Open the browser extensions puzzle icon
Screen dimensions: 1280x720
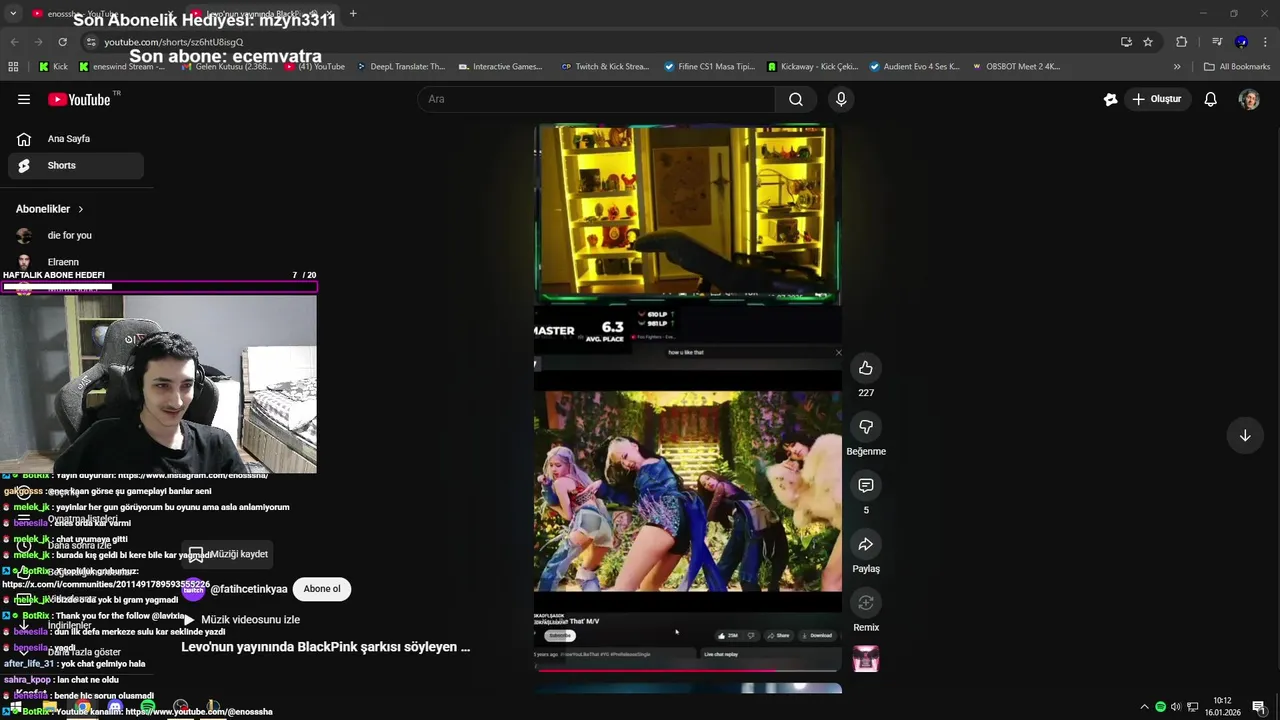(1182, 42)
